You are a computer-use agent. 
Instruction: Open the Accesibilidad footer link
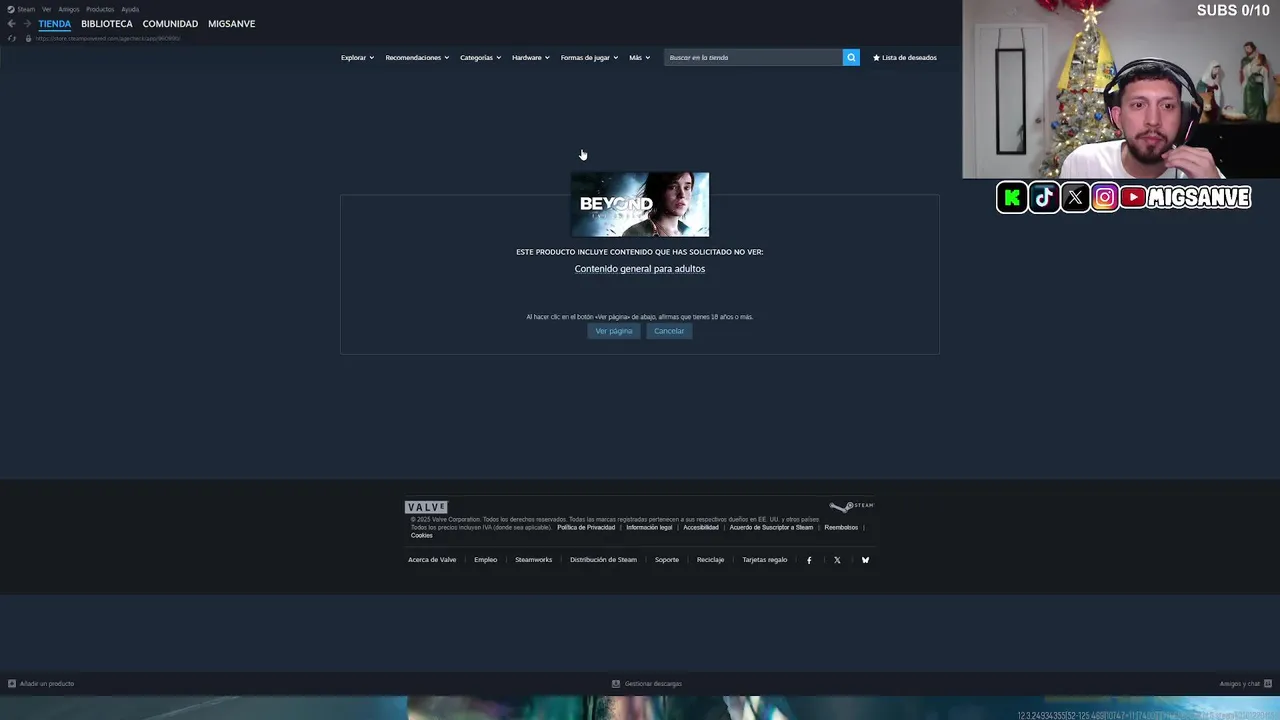point(701,527)
